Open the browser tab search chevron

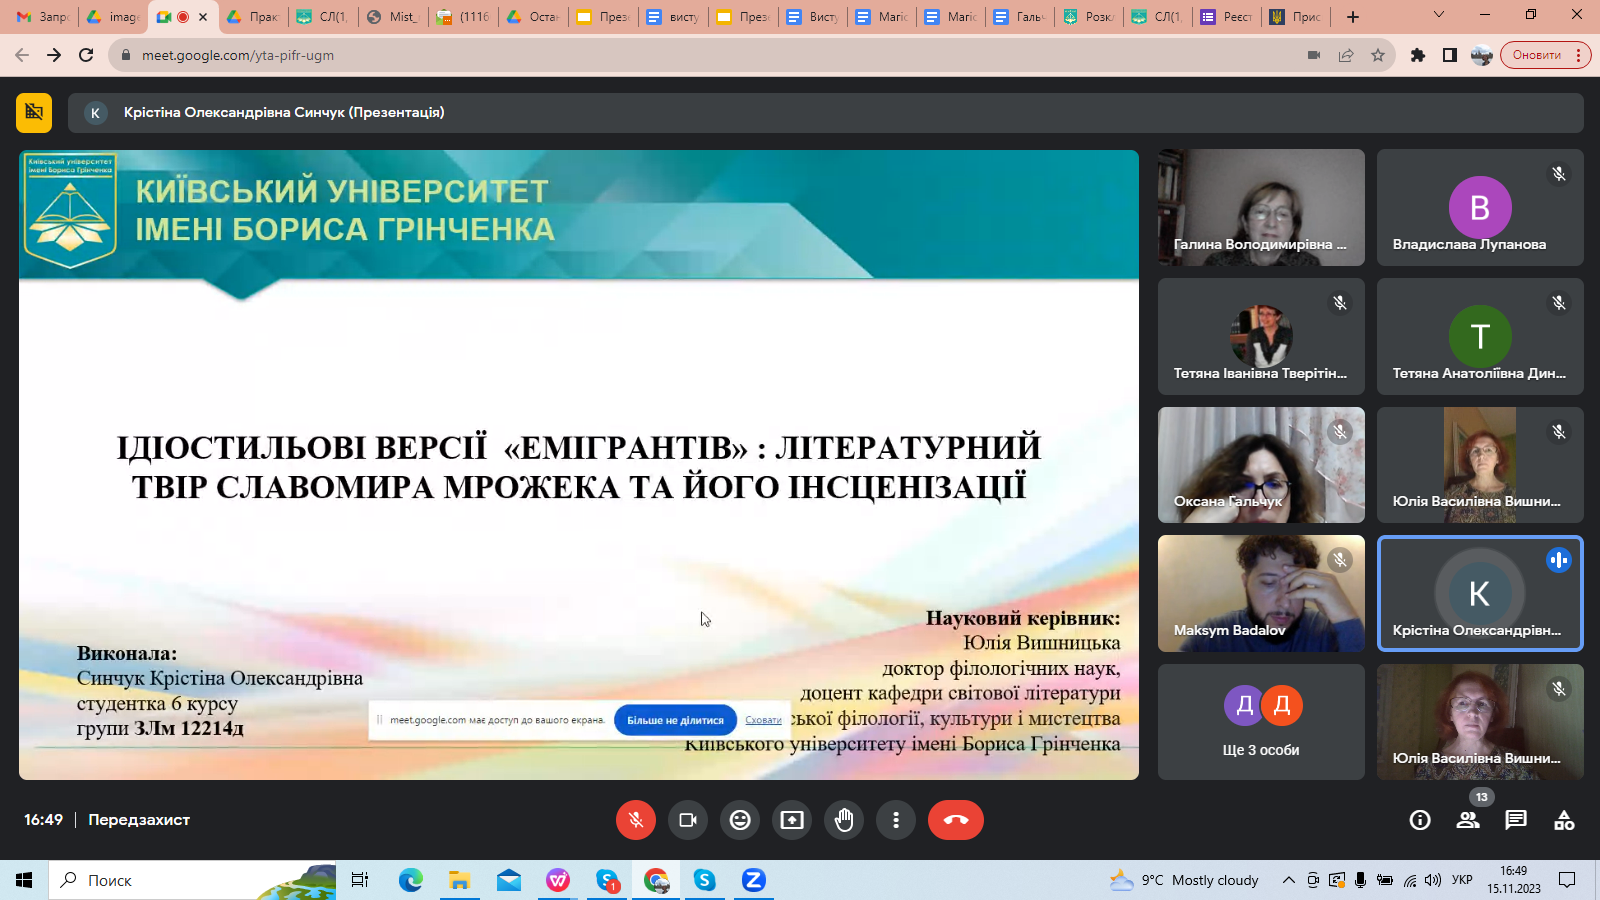click(1438, 16)
